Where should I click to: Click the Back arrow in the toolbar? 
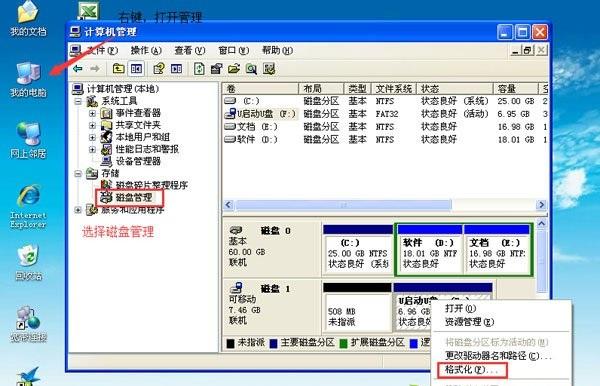tap(78, 69)
